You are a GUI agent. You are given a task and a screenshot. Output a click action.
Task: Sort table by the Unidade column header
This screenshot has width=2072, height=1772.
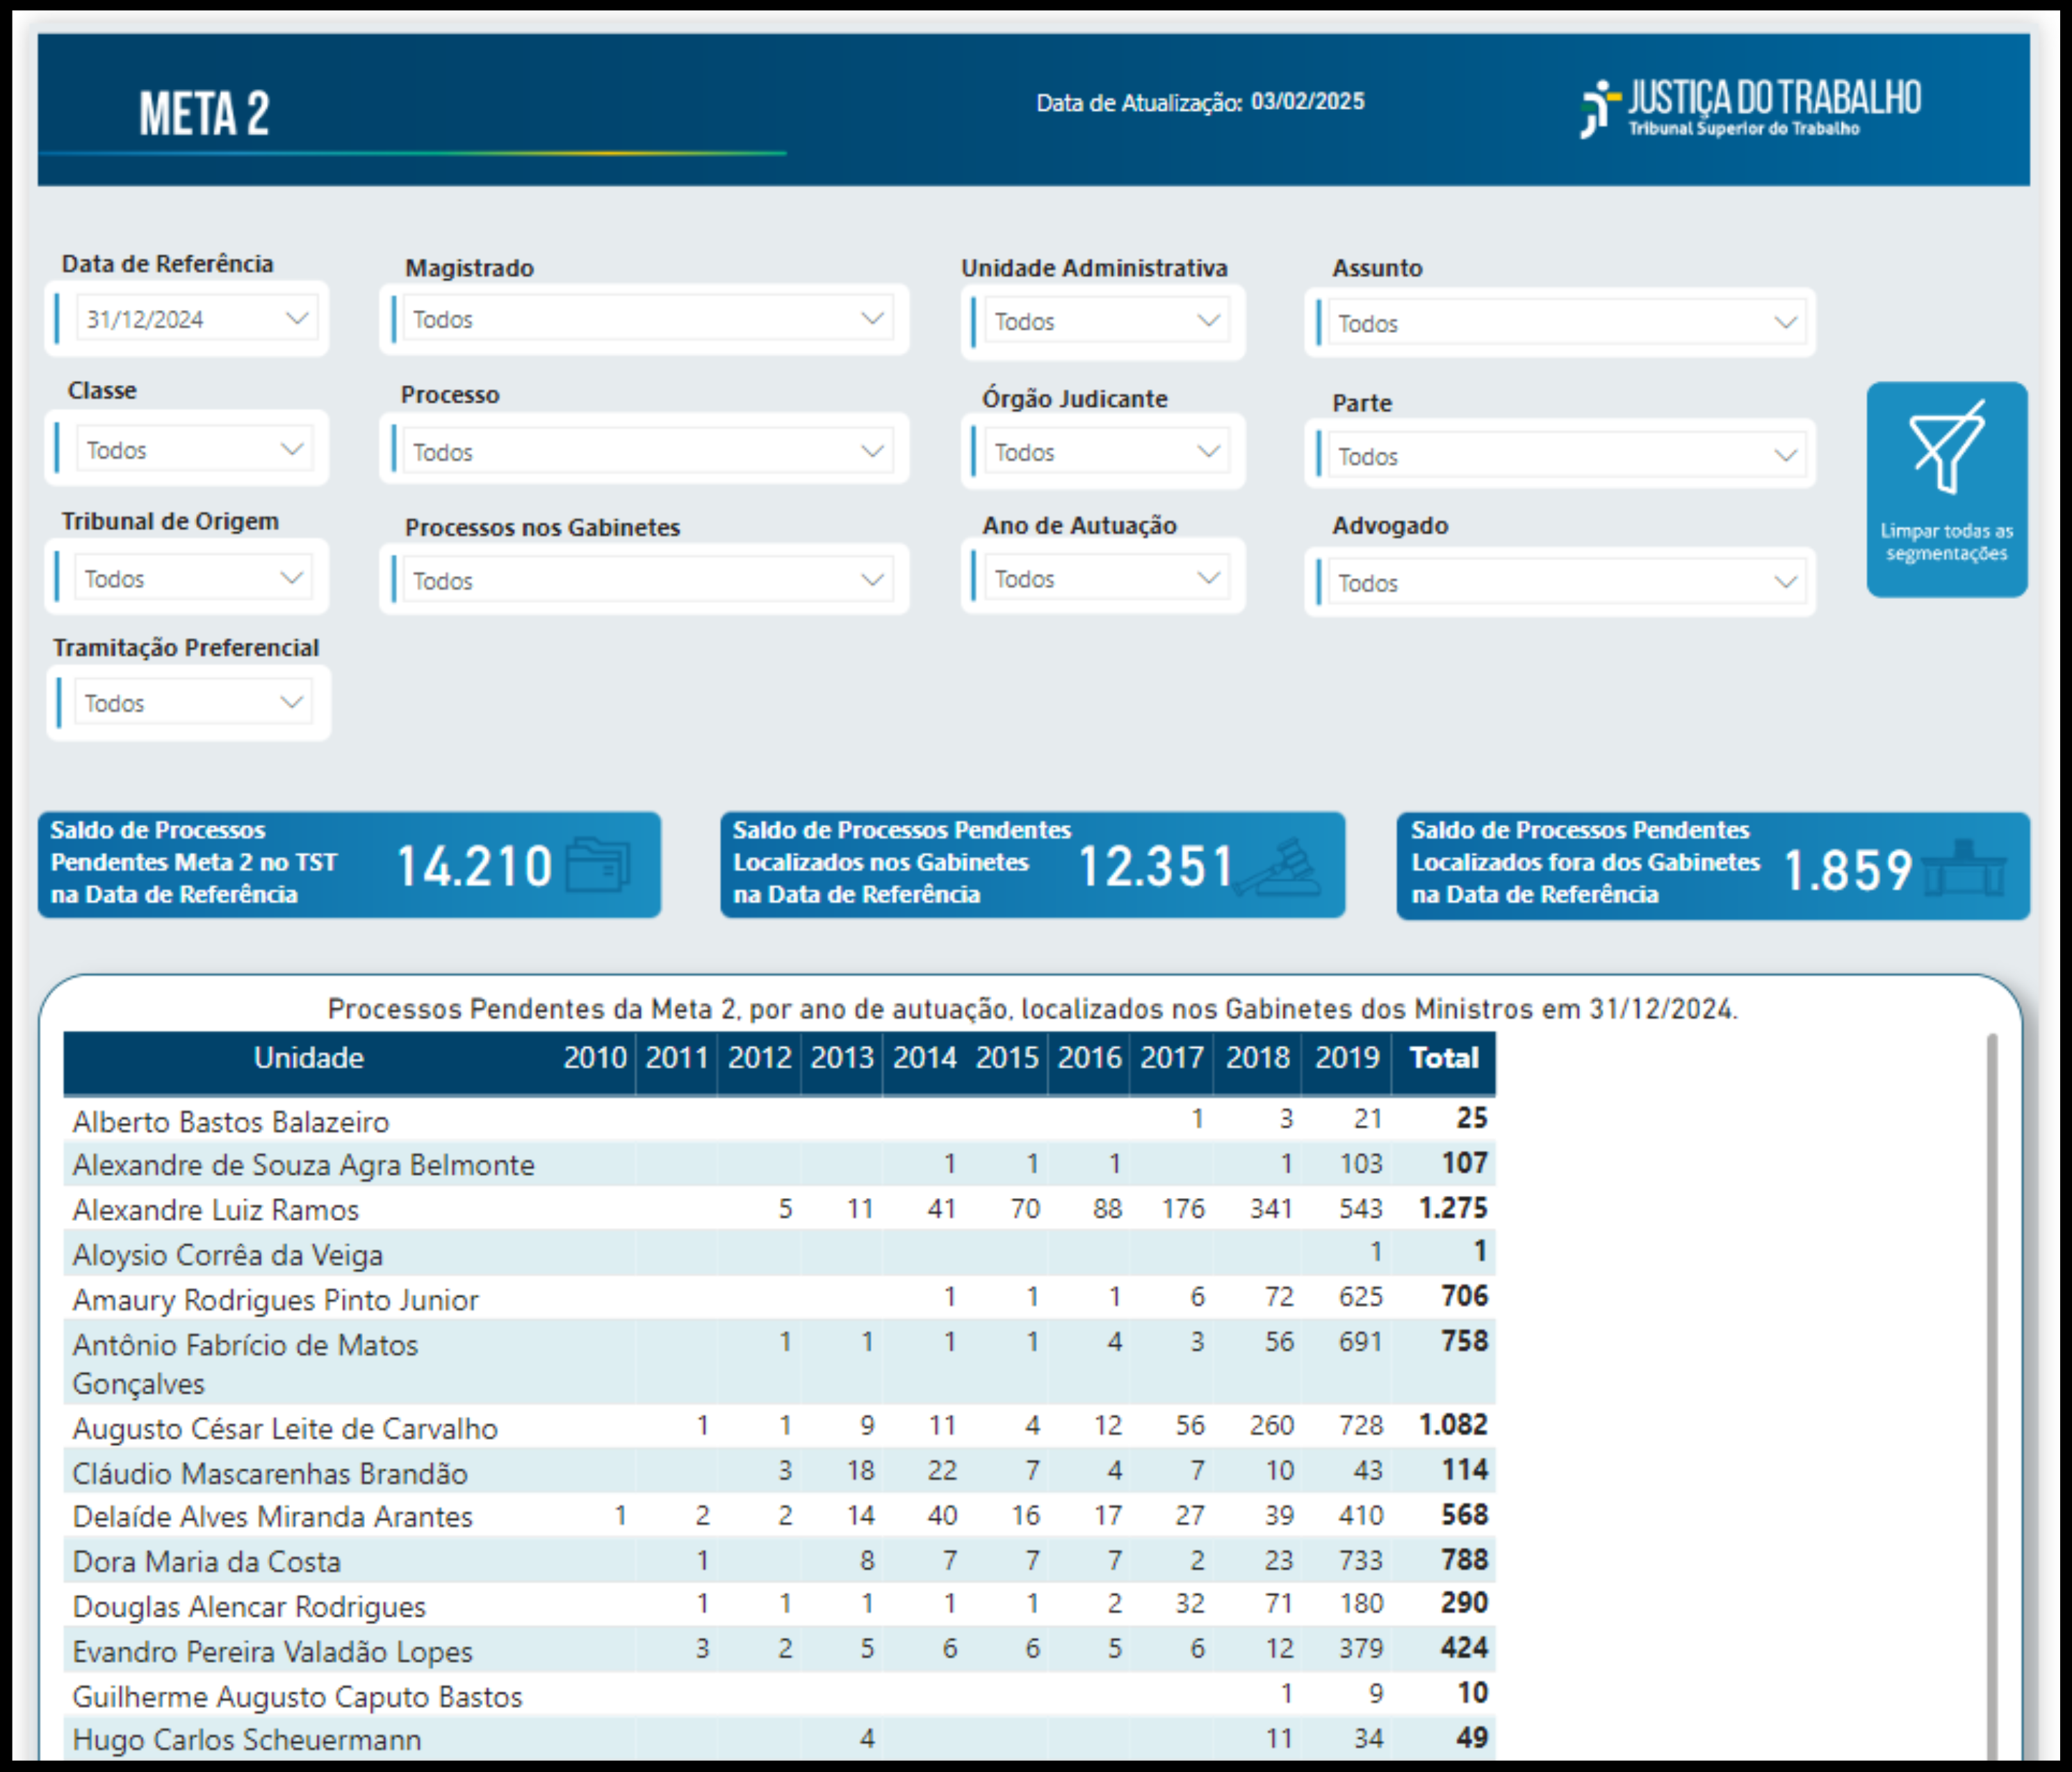click(x=308, y=1058)
